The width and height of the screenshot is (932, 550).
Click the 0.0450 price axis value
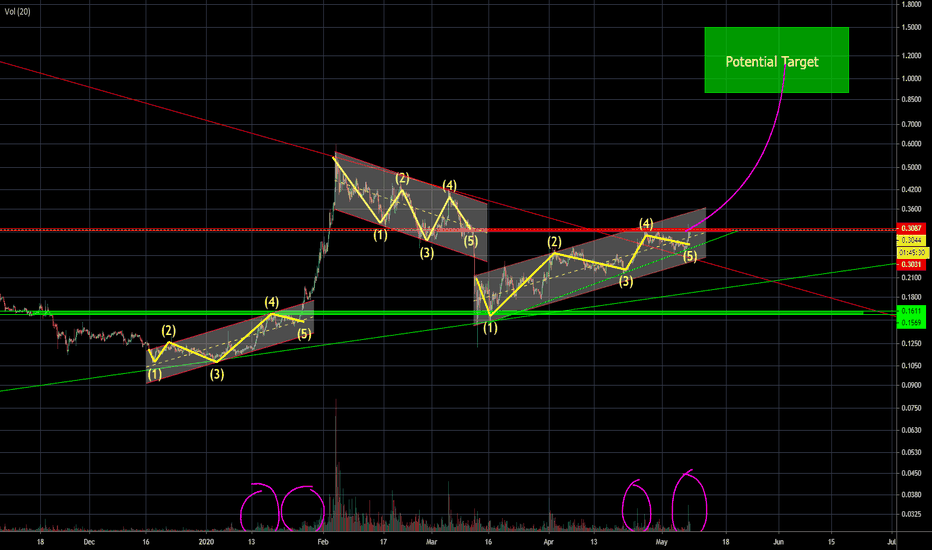[911, 473]
